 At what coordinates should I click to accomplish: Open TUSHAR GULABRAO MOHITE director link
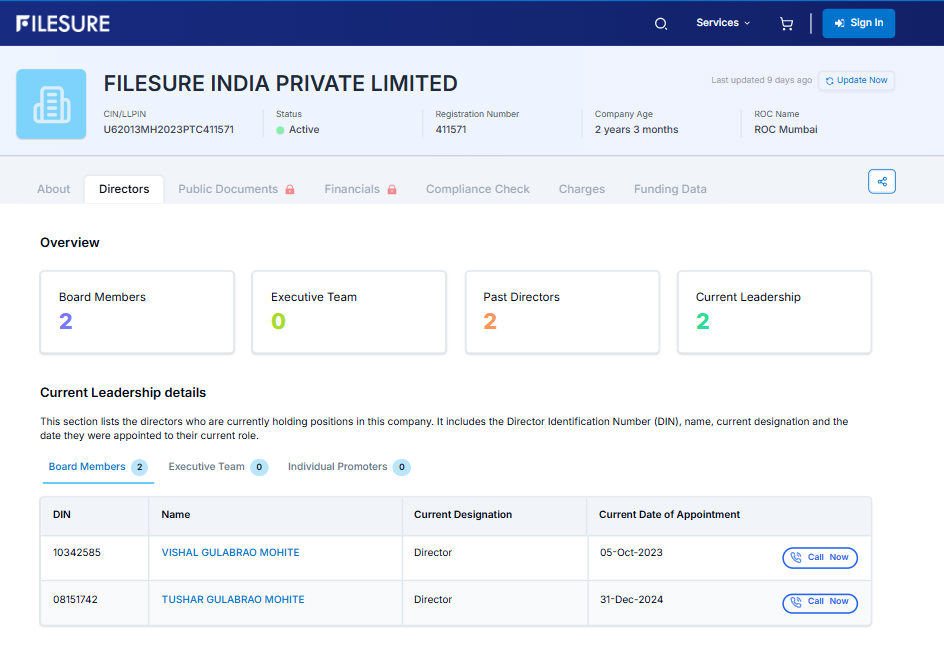point(233,600)
